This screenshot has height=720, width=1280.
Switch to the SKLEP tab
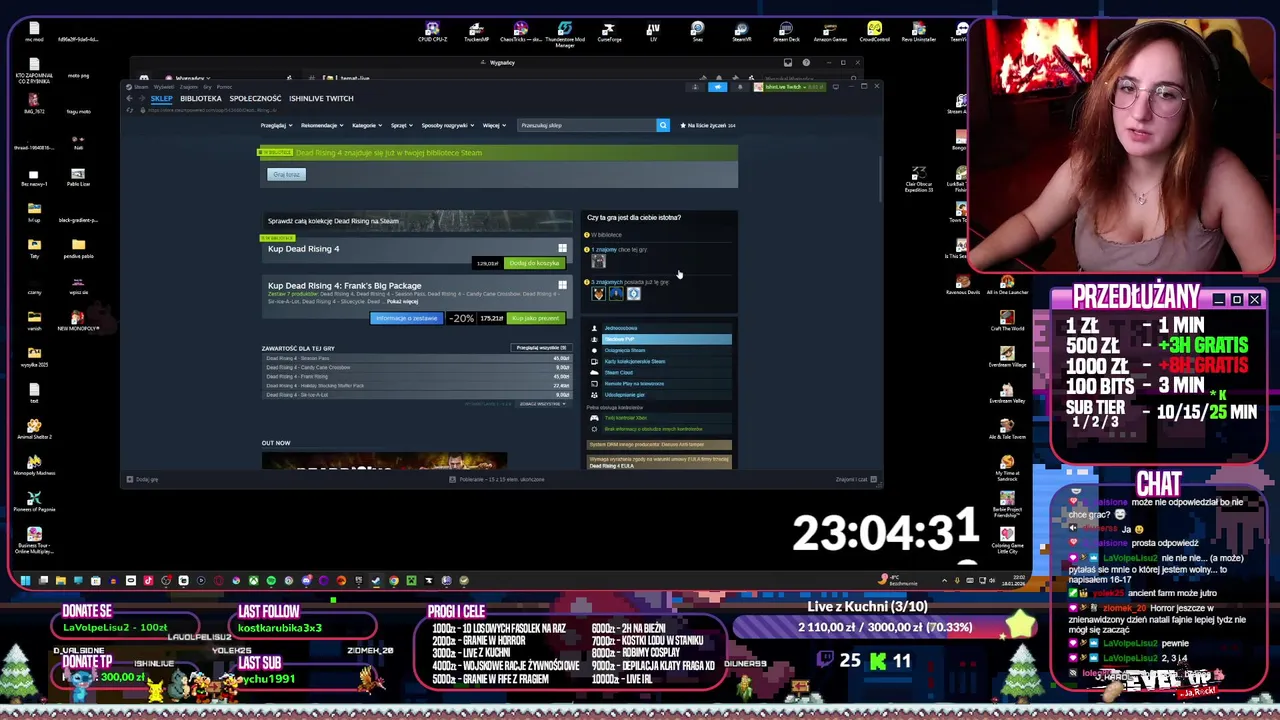[161, 99]
